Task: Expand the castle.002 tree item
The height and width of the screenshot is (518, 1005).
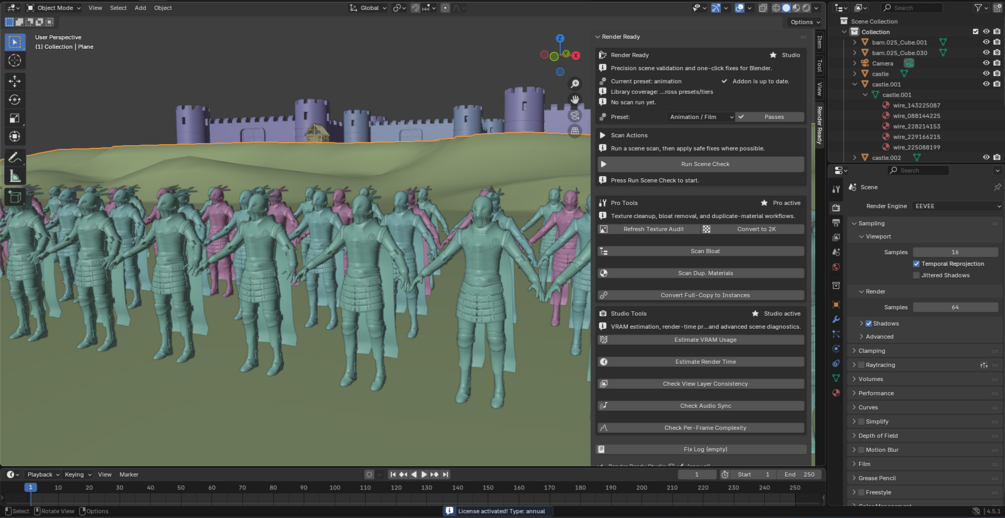Action: (854, 158)
